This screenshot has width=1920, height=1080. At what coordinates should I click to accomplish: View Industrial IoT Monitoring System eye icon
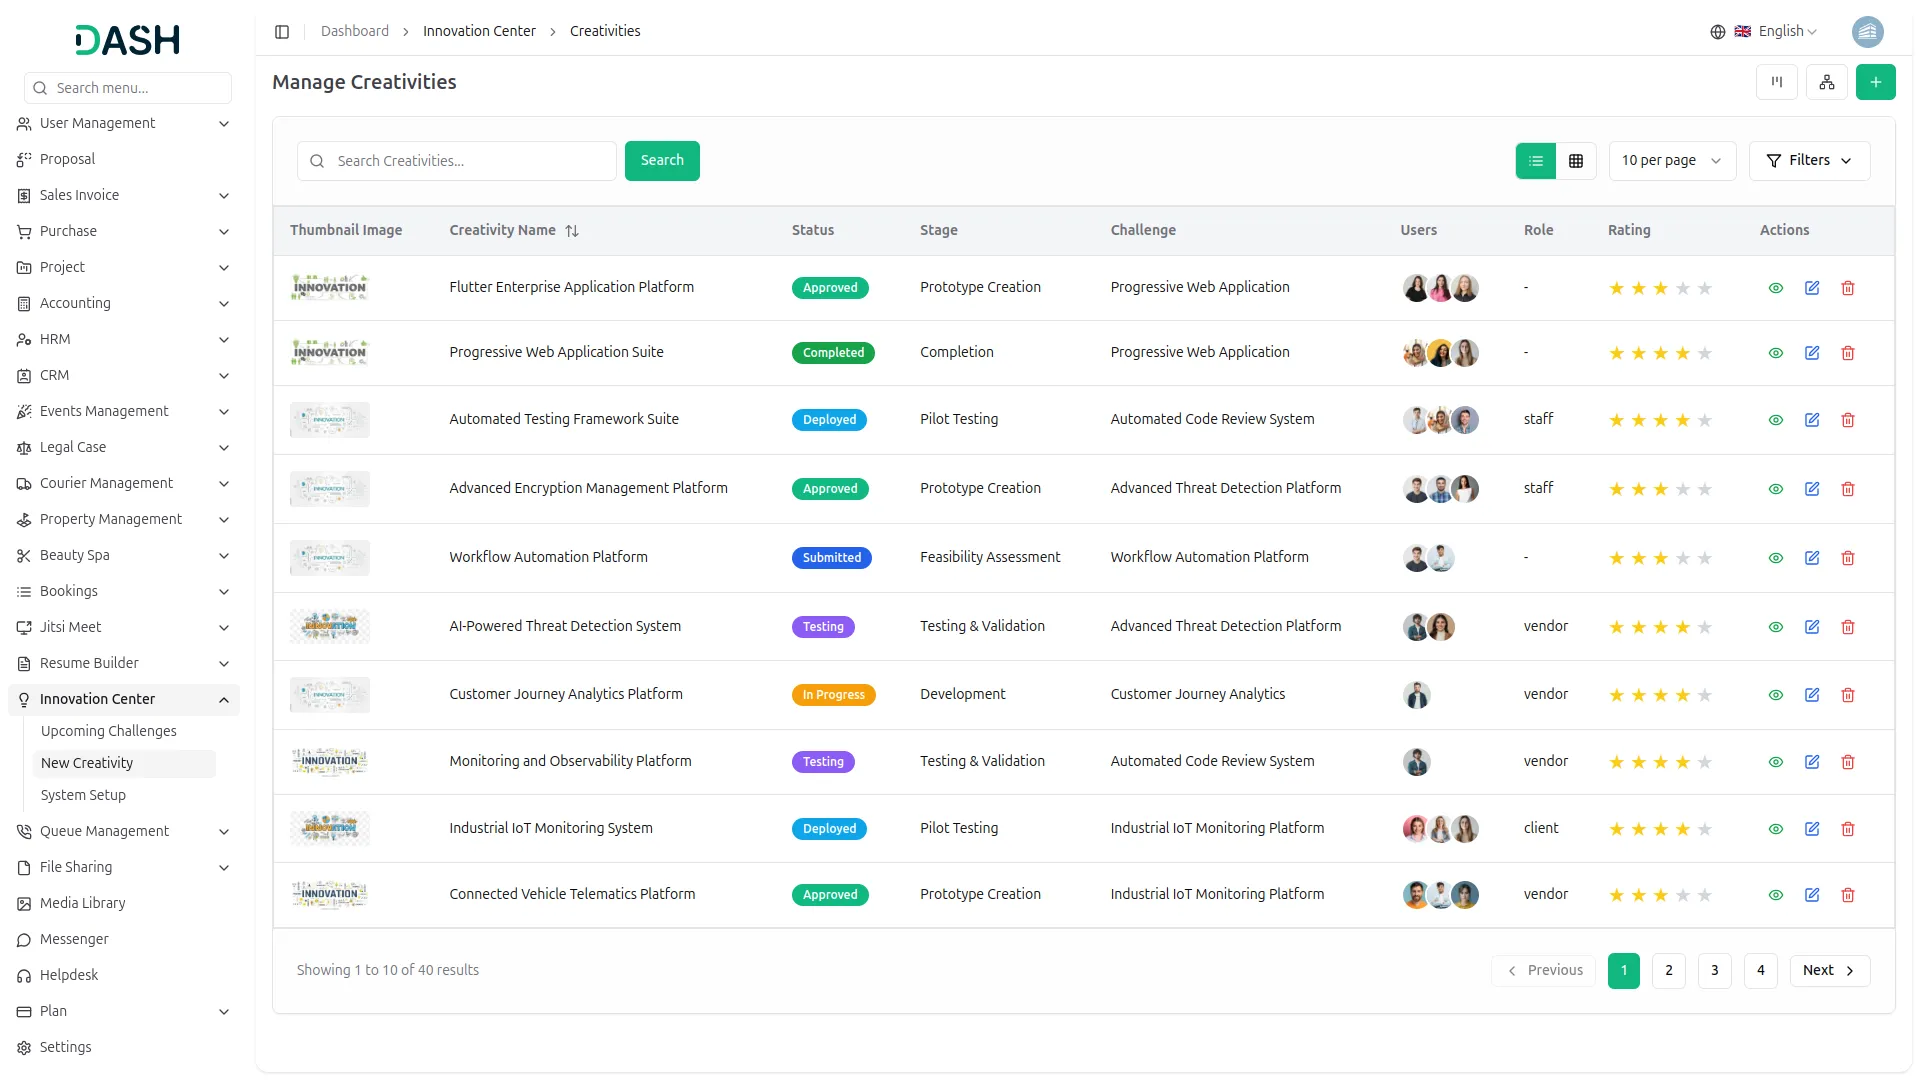click(x=1776, y=829)
